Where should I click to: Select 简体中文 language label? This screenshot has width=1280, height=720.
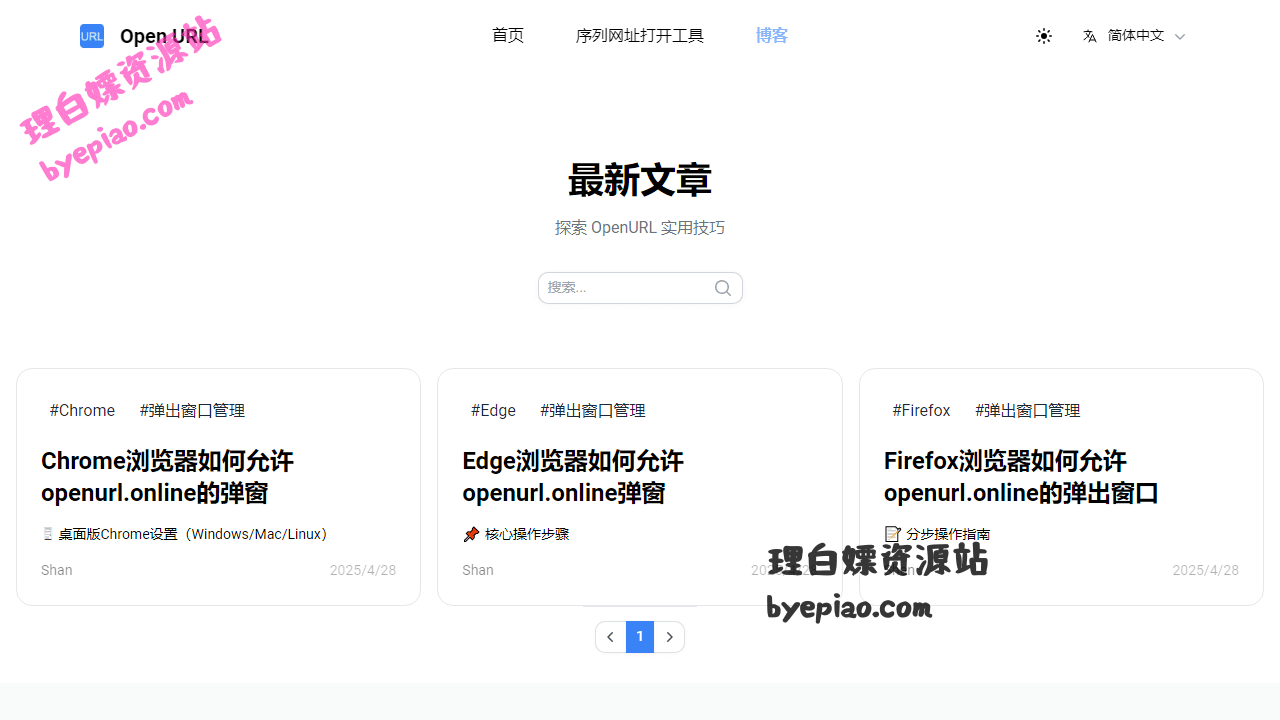(x=1136, y=36)
